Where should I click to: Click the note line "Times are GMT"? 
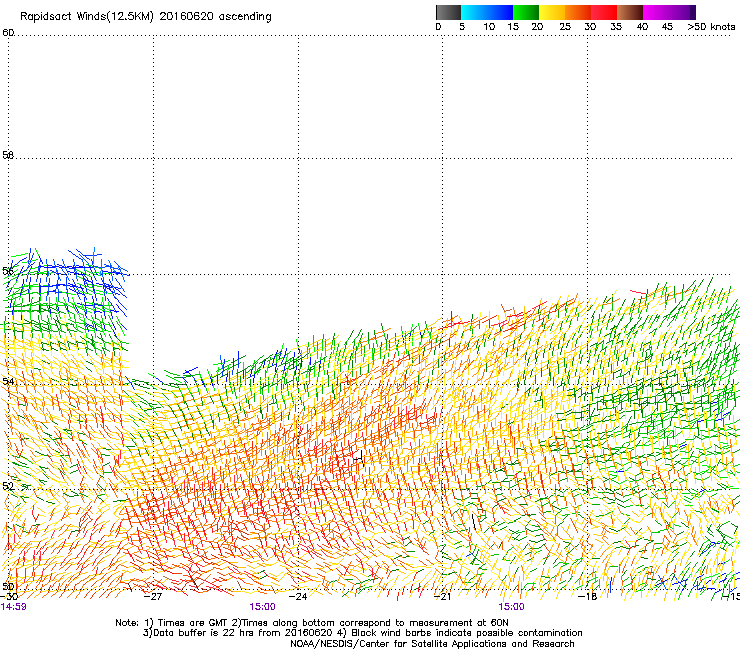(193, 623)
